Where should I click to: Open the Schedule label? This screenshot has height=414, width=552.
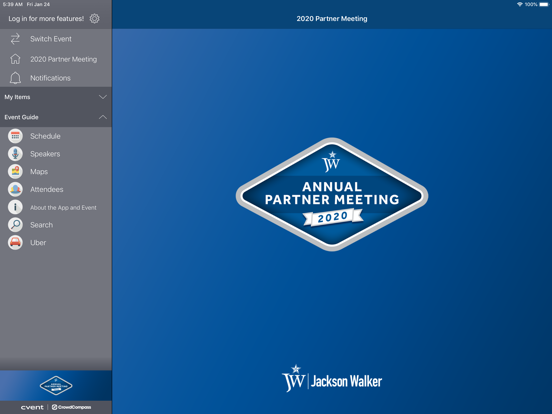click(x=45, y=136)
